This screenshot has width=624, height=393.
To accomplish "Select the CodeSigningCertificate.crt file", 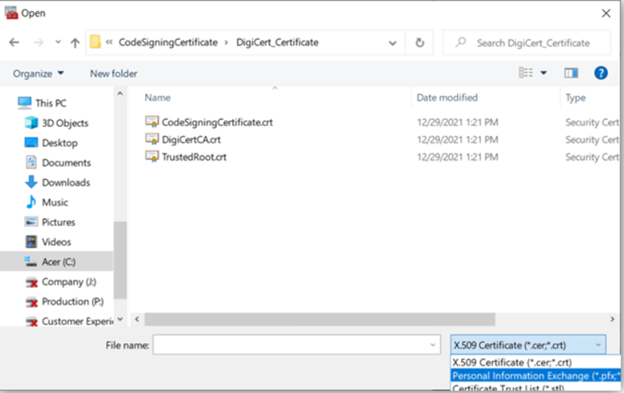I will coord(217,122).
